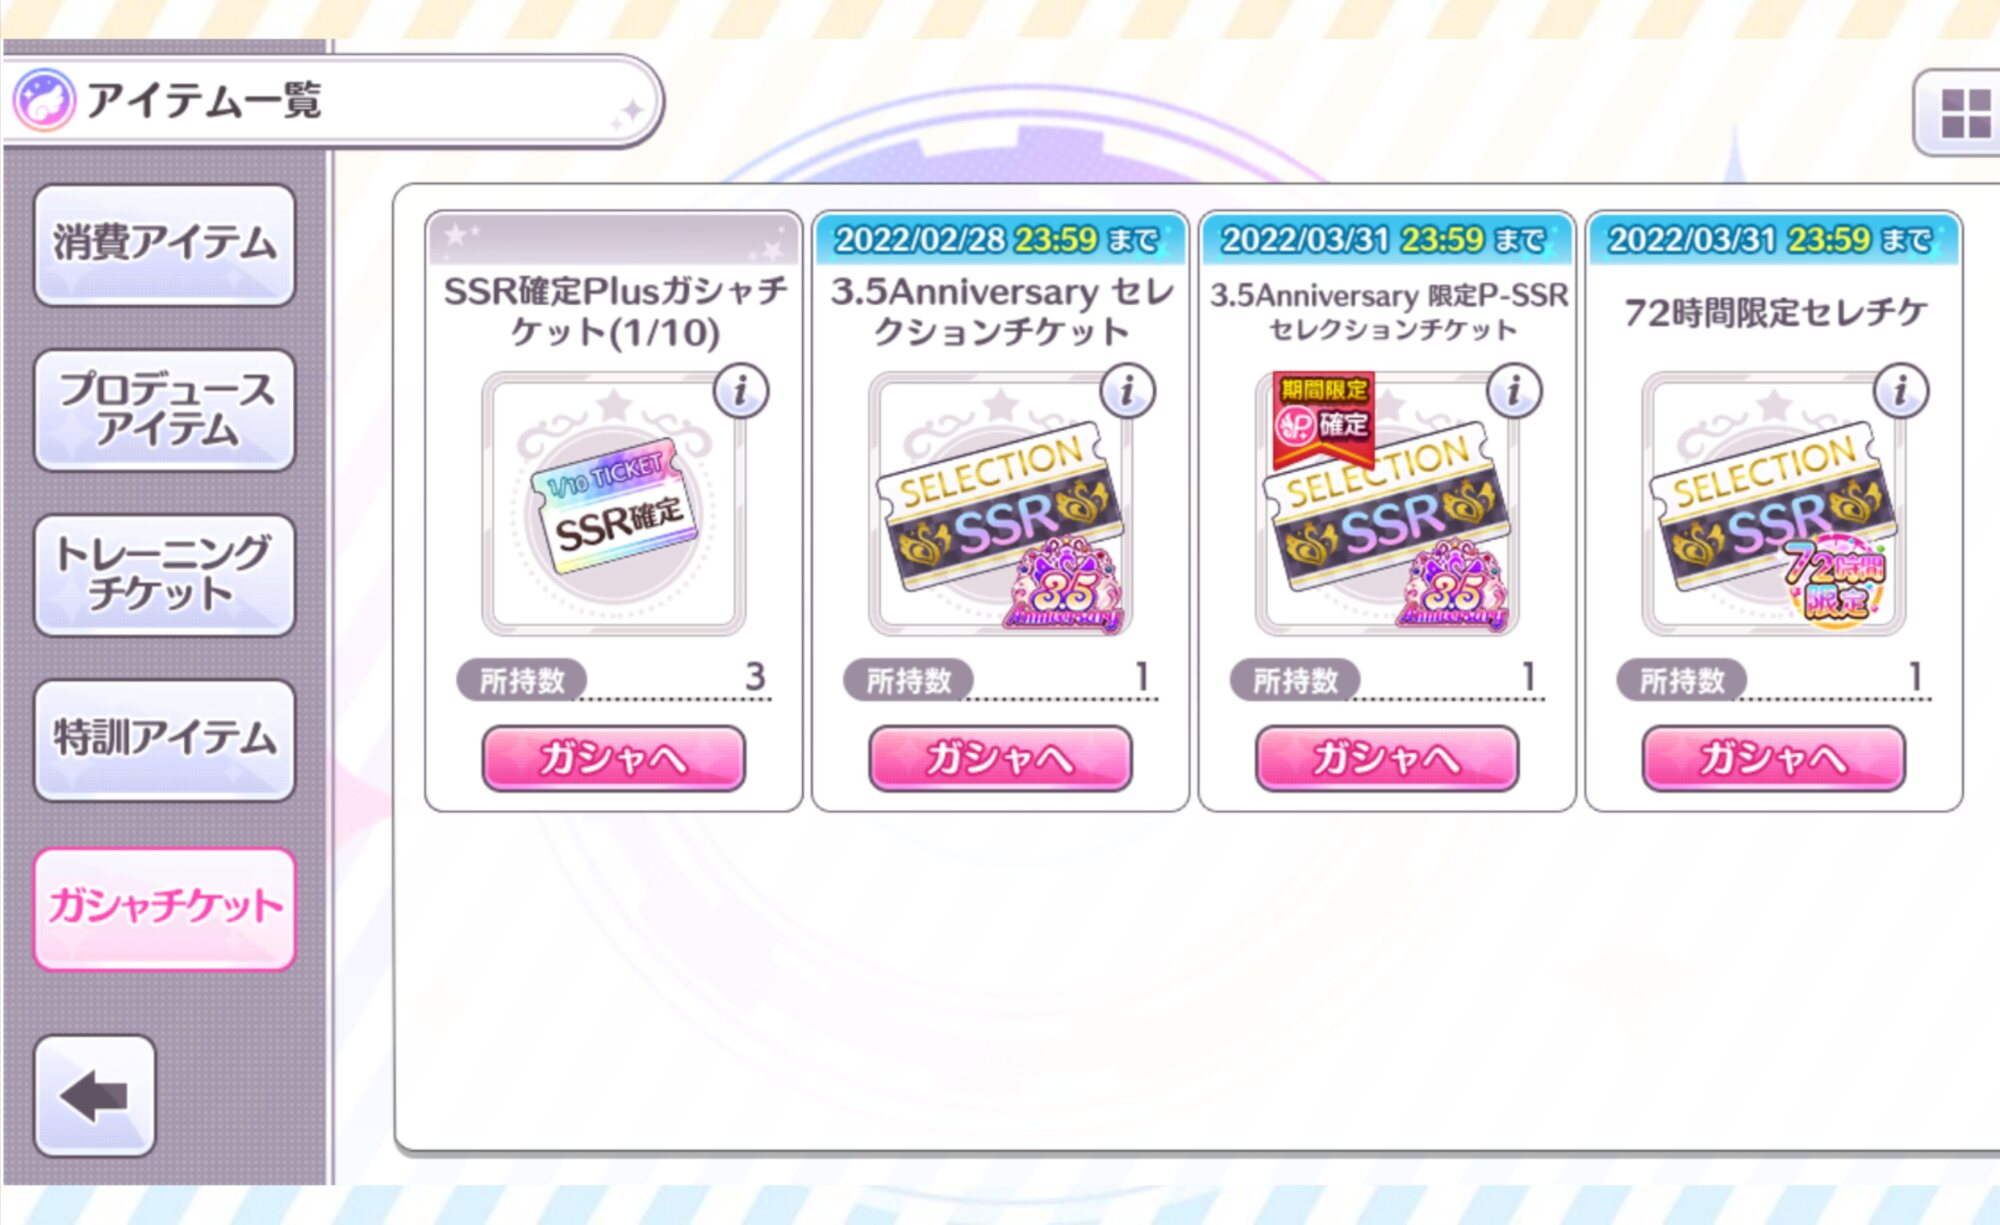
Task: Select the 3.5Anniversary SELECTION SSR ticket image
Action: coord(1000,505)
